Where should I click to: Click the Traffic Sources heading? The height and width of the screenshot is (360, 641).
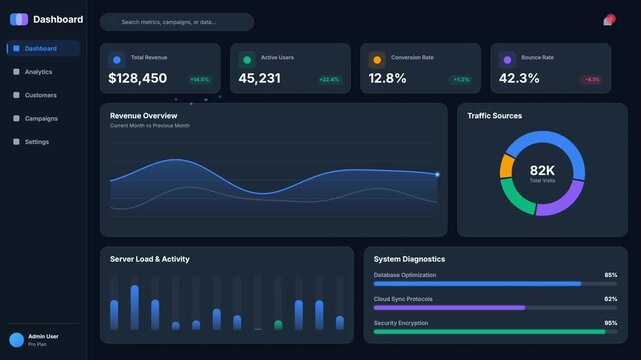pyautogui.click(x=495, y=116)
